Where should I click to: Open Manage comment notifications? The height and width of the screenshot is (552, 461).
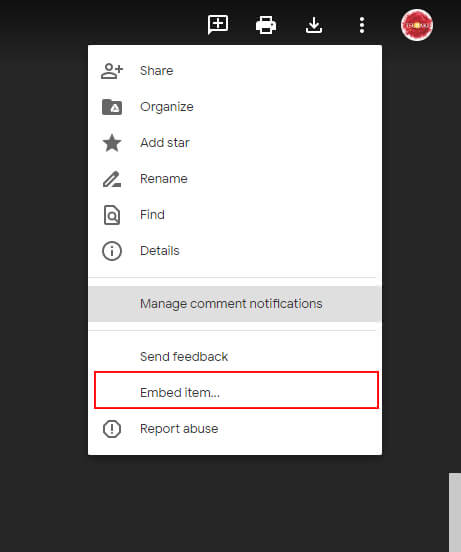pyautogui.click(x=235, y=304)
